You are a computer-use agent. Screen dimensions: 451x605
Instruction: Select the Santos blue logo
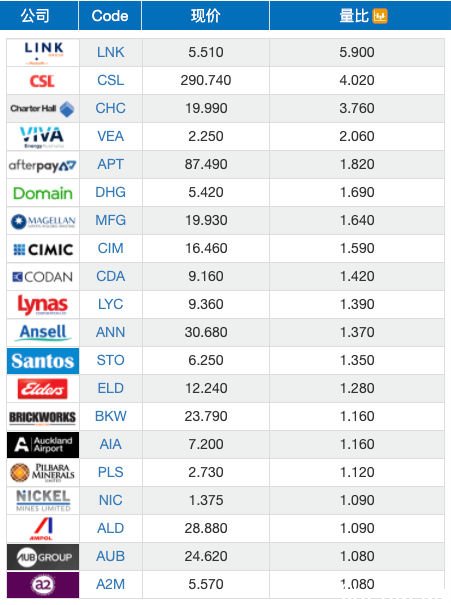tap(43, 361)
